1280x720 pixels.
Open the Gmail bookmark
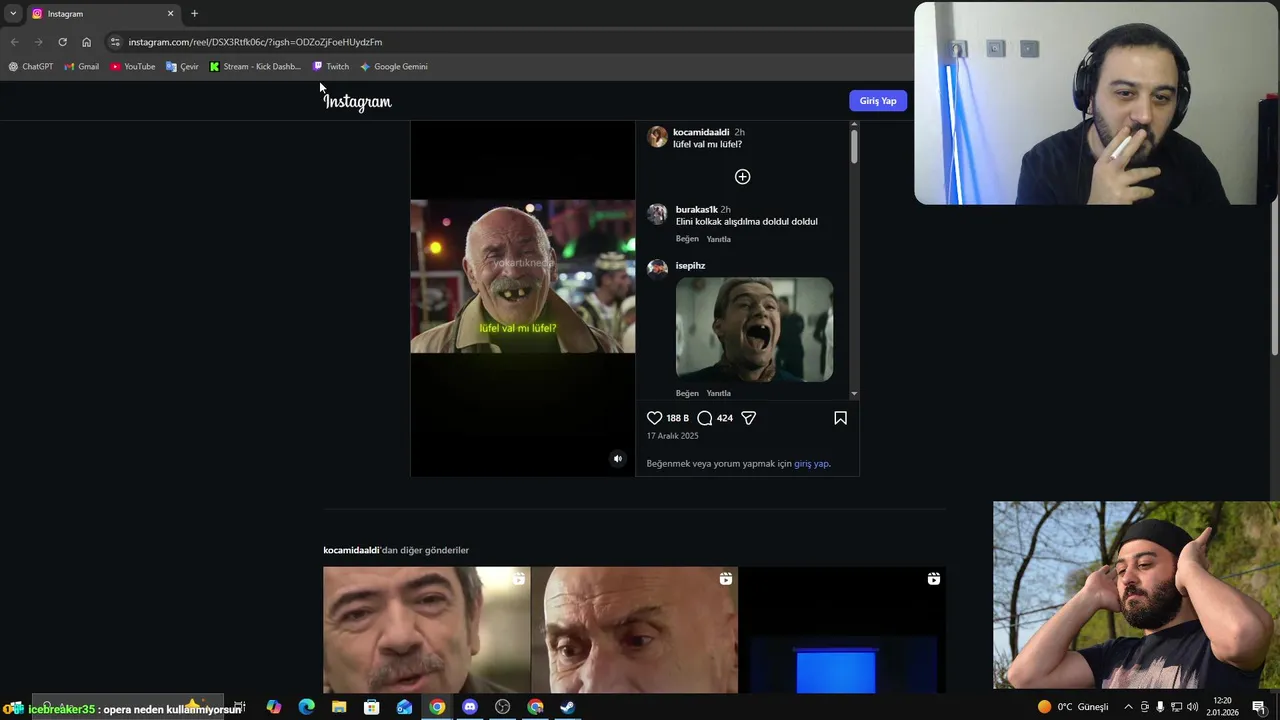click(82, 67)
